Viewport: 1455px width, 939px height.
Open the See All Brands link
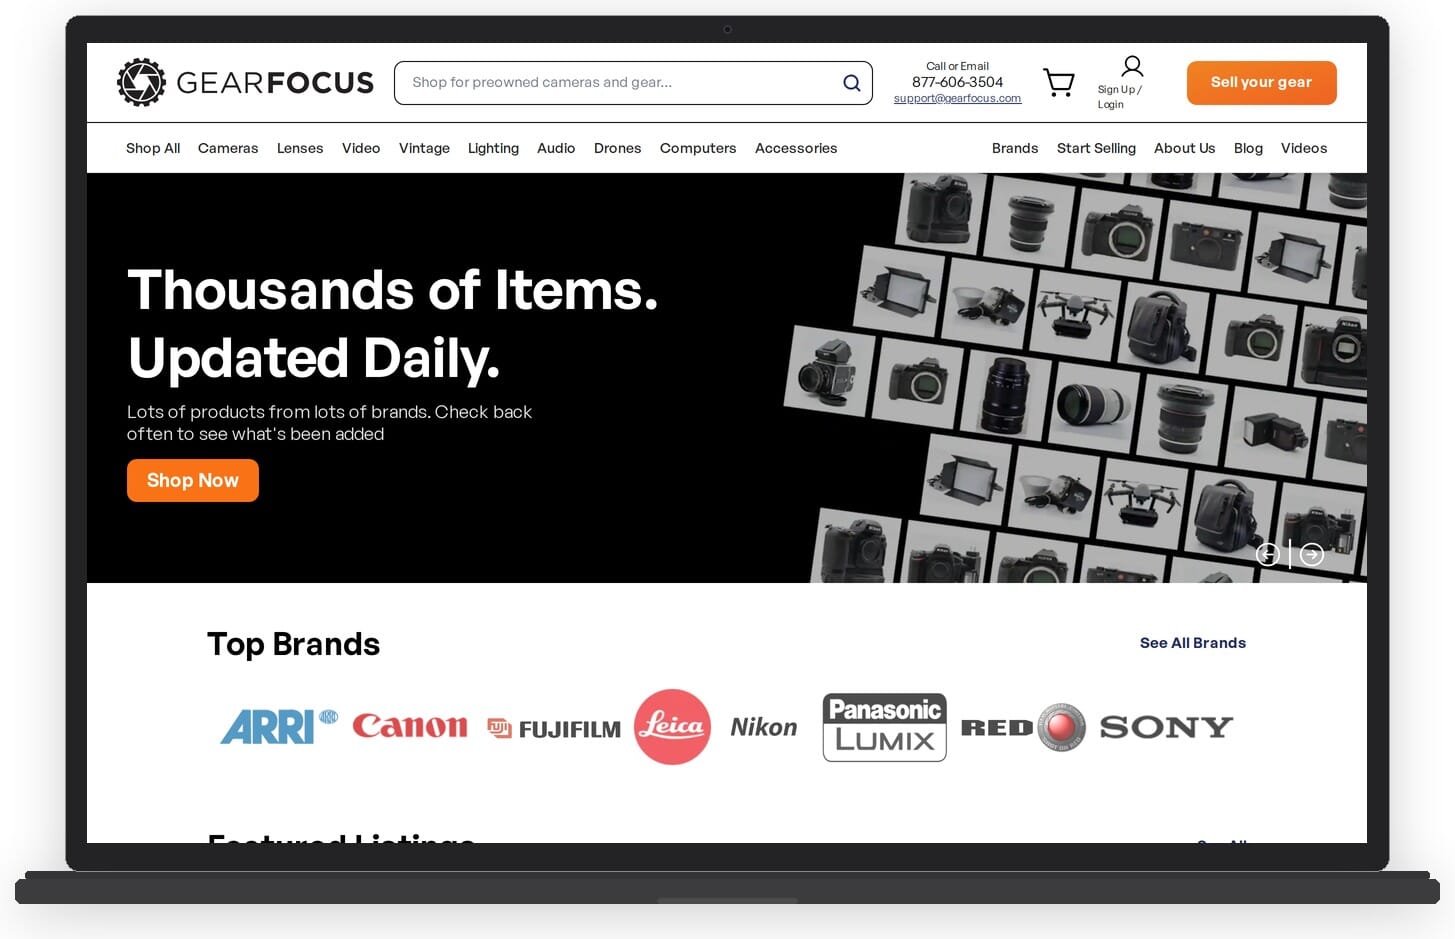[x=1192, y=643]
